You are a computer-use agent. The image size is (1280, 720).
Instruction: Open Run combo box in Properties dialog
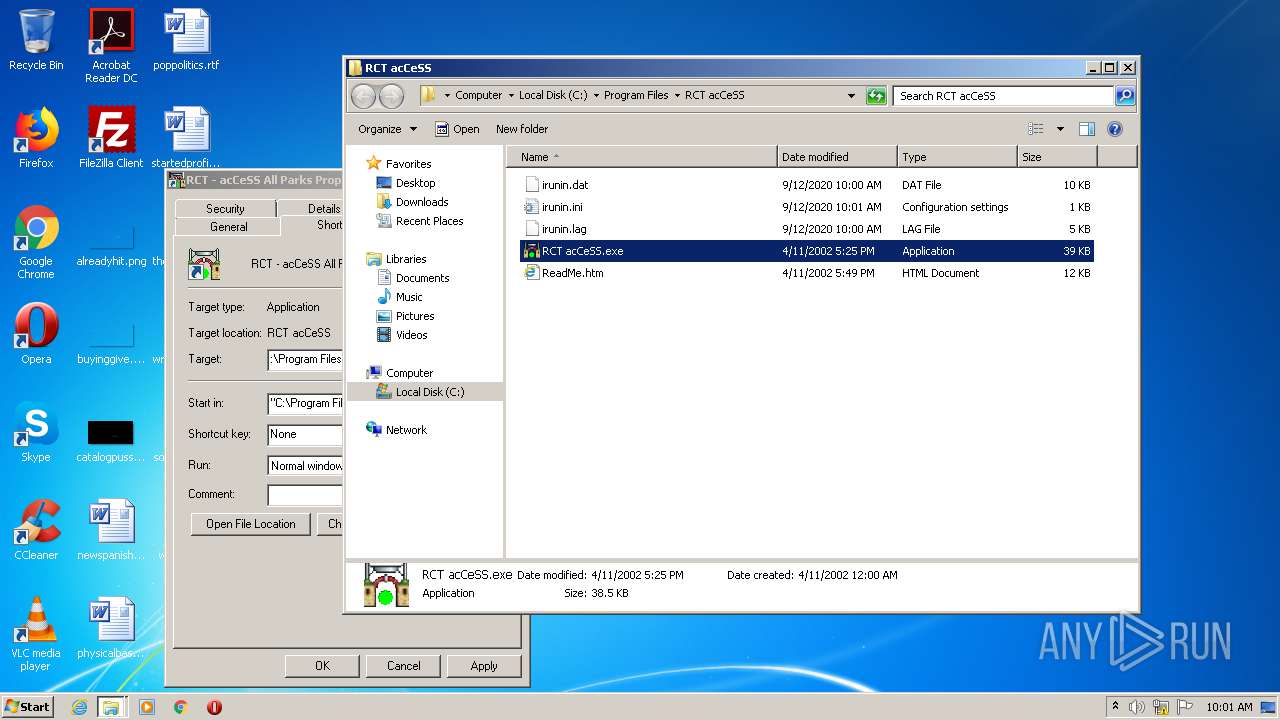point(305,465)
